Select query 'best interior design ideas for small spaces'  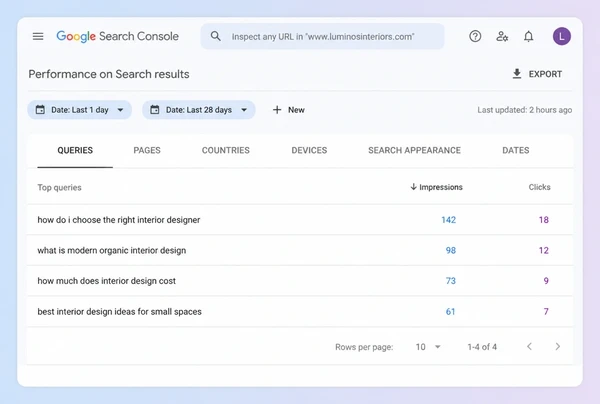pyautogui.click(x=119, y=312)
